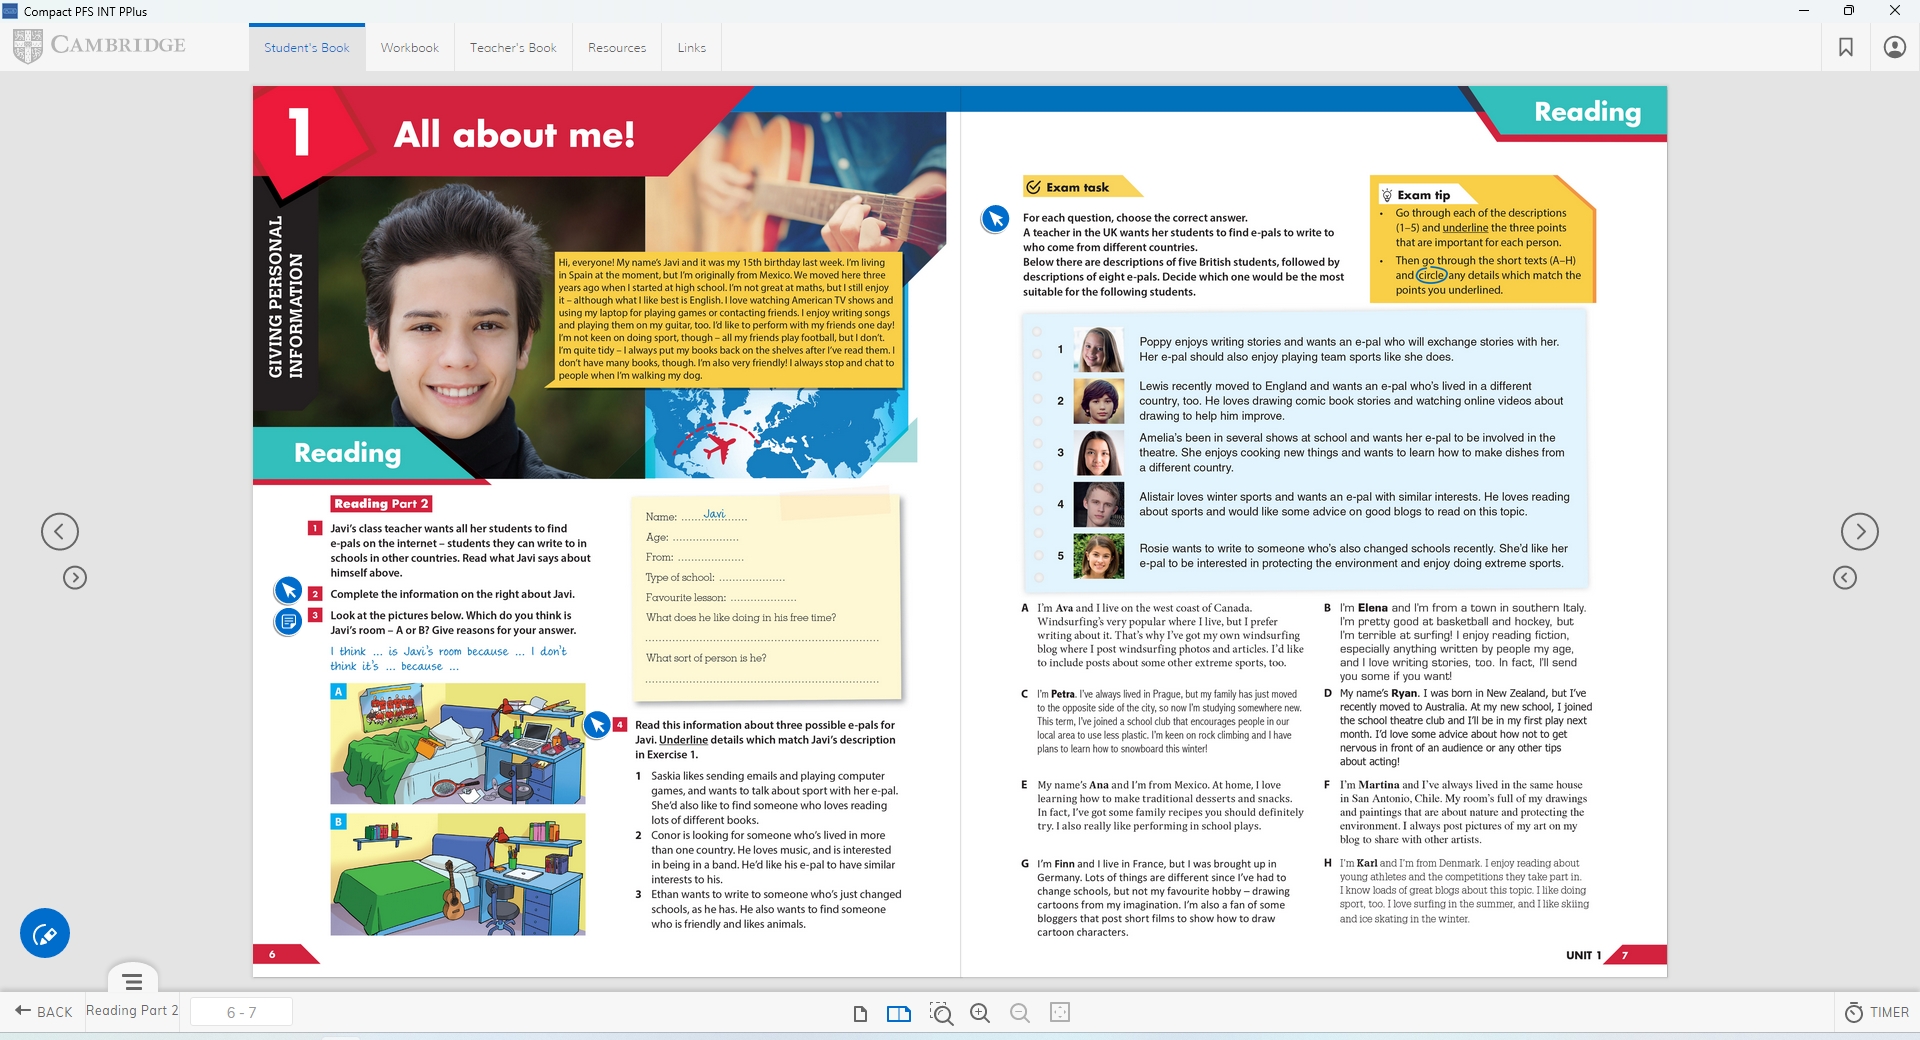This screenshot has width=1920, height=1040.
Task: Click e-pal description A starting I'm Ava
Action: click(x=1163, y=635)
